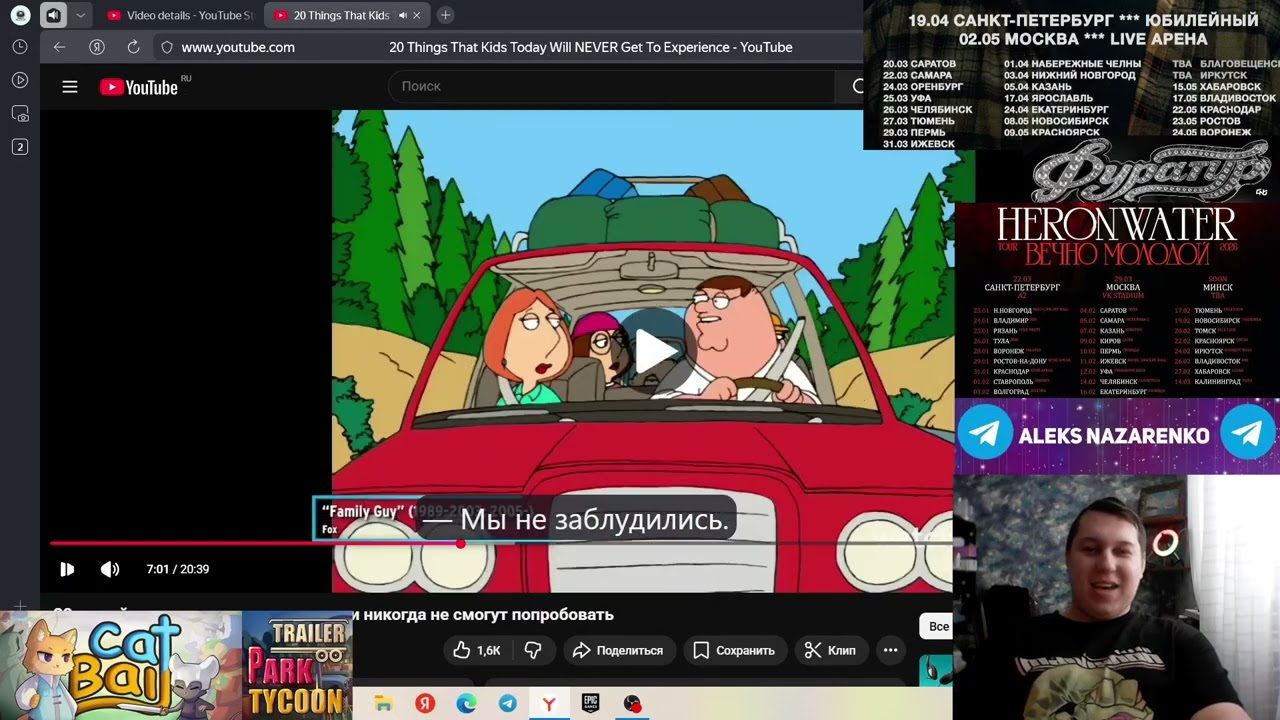This screenshot has width=1280, height=720.
Task: Launch red Yandex icon in taskbar
Action: pos(425,704)
